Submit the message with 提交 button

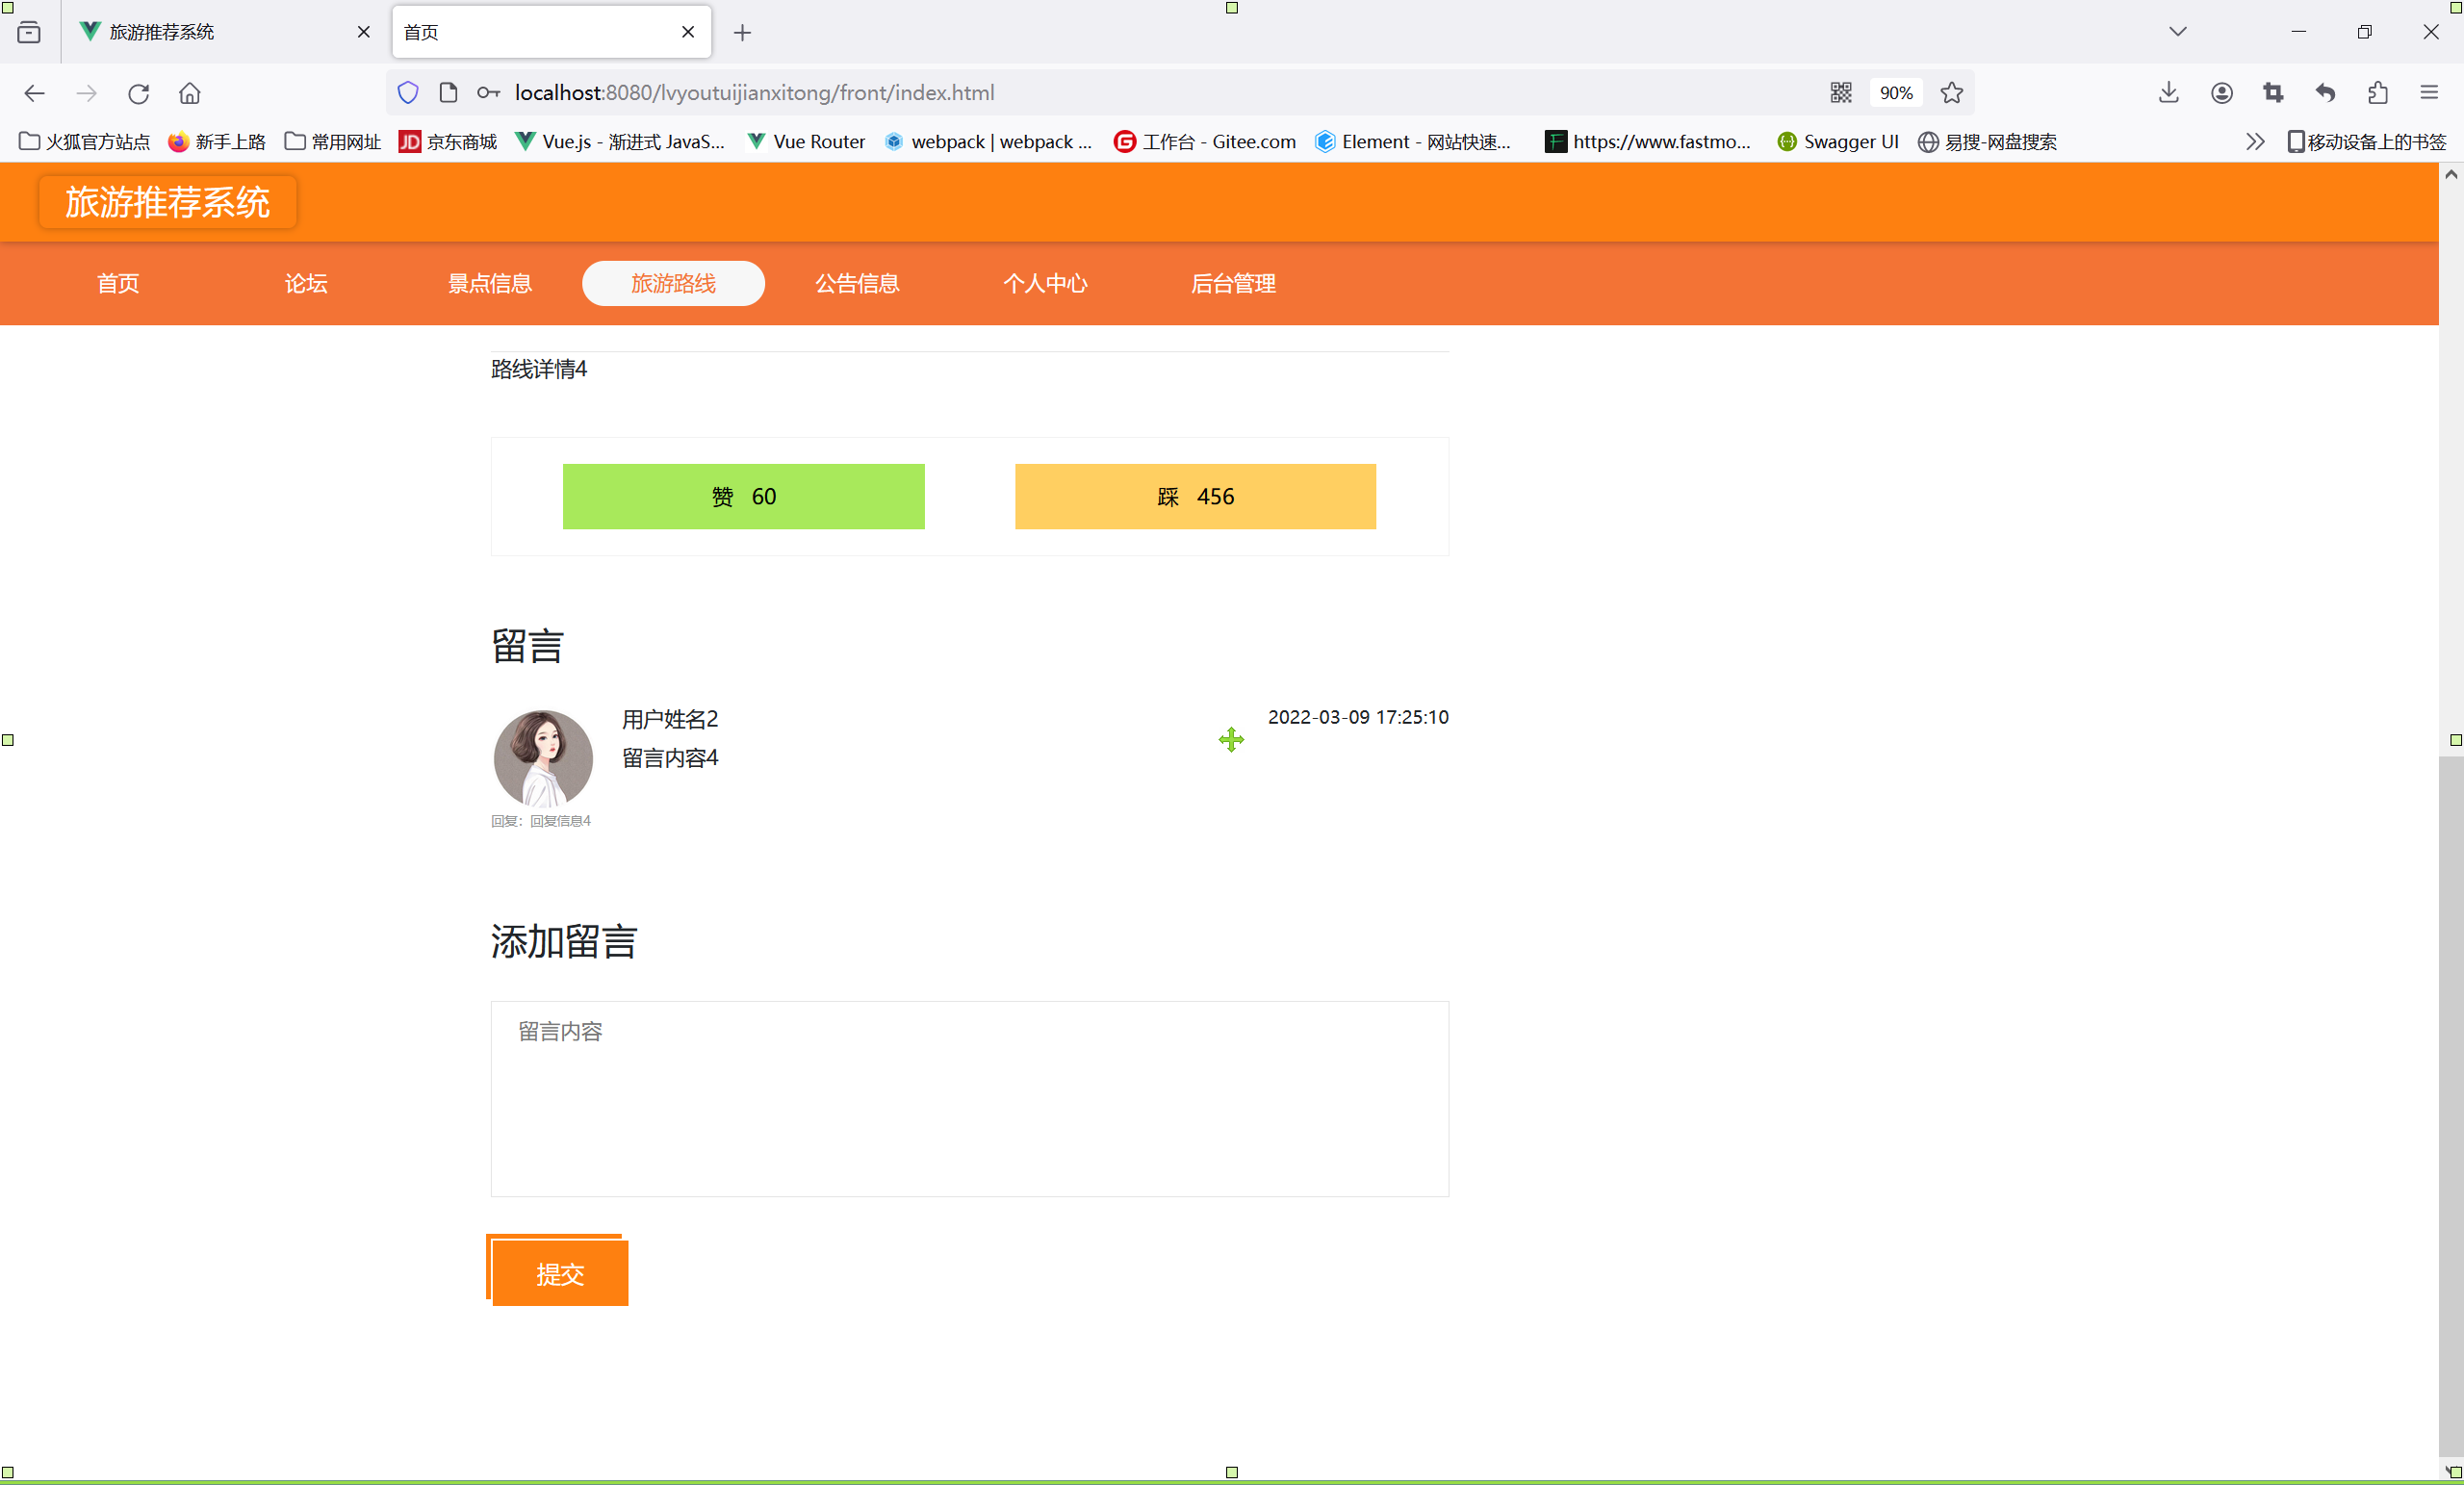click(x=559, y=1273)
